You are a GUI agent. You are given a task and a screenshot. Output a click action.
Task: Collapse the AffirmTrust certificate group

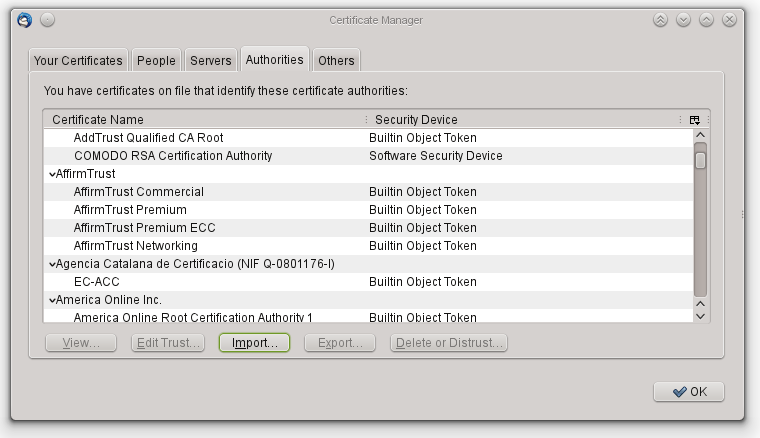[x=52, y=174]
